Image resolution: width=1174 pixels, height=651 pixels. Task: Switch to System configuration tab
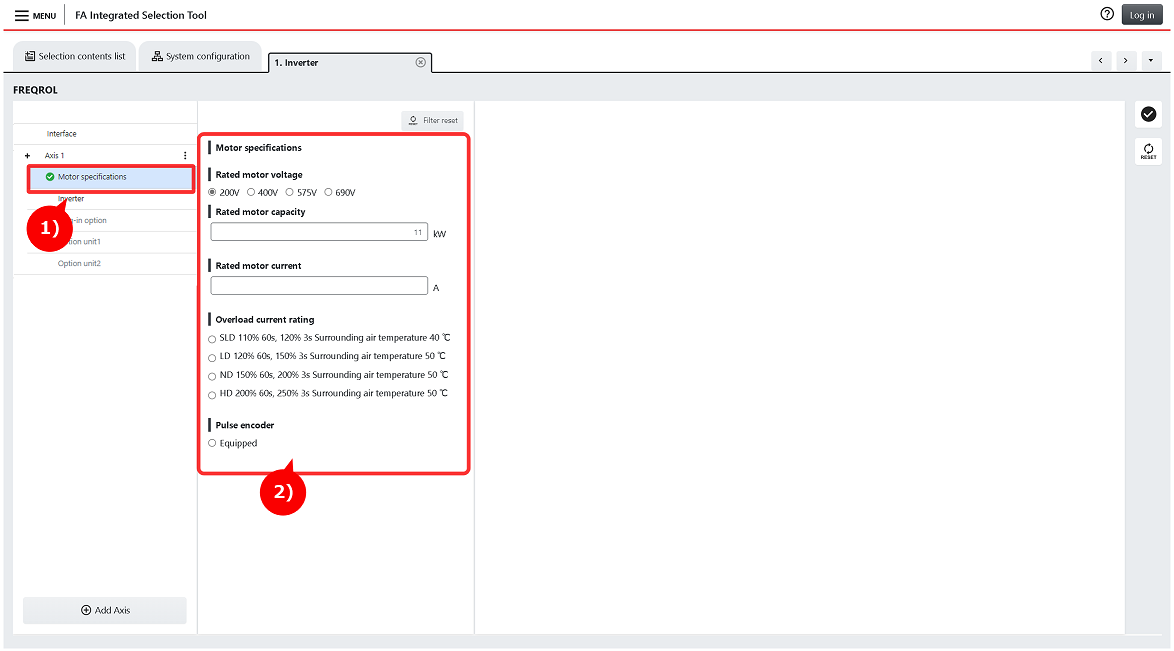(201, 56)
